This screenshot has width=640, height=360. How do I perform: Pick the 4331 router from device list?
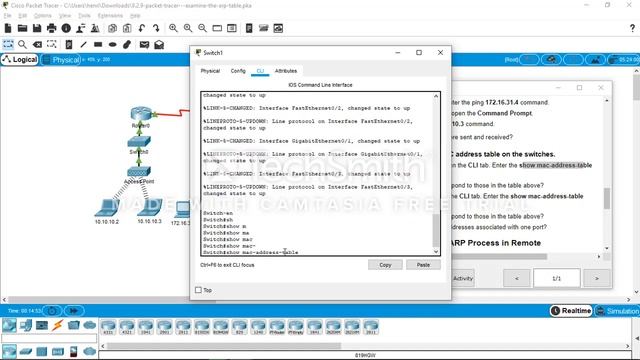108,327
